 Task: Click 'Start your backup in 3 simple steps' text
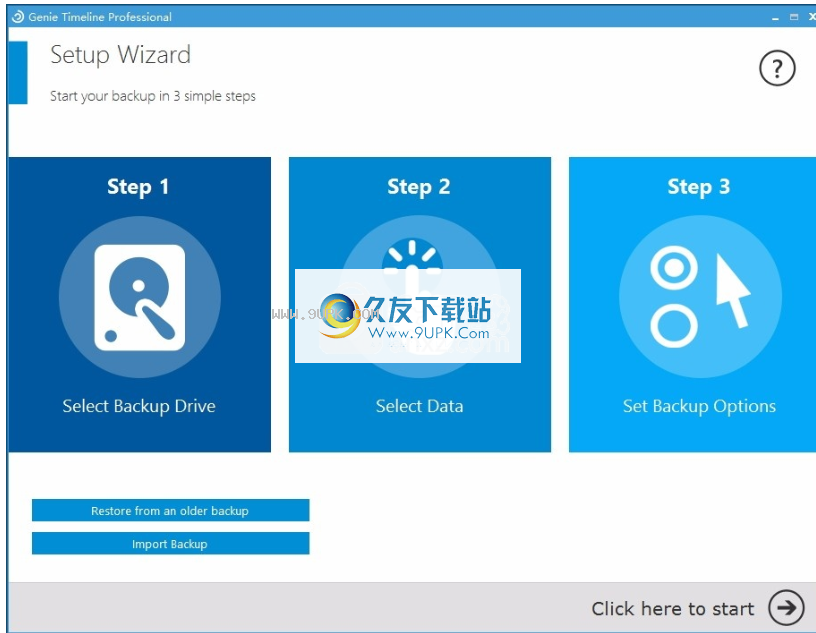click(x=152, y=96)
